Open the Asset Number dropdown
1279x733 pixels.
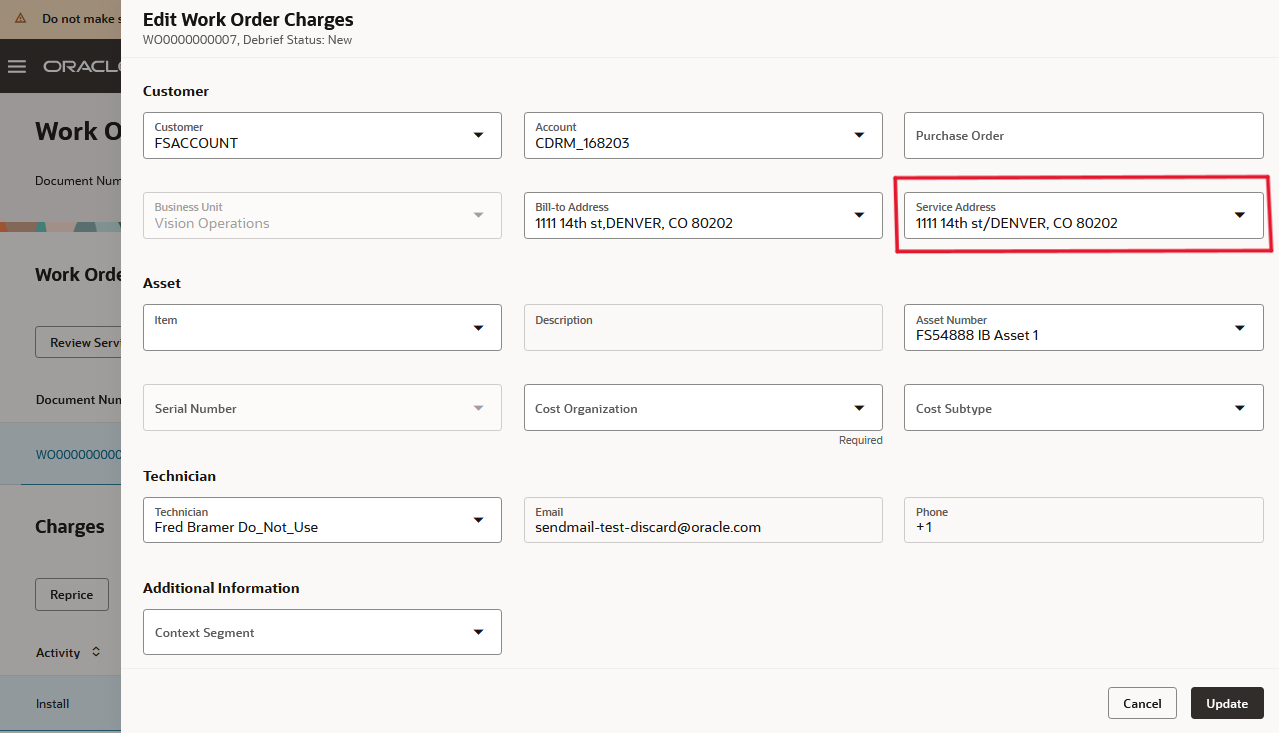(1240, 328)
